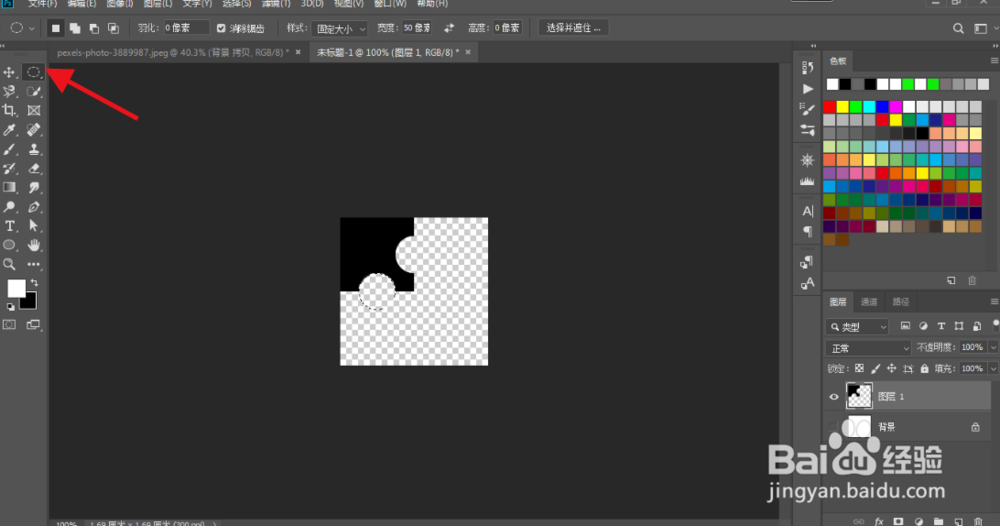Open the Layers panel menu
1000x526 pixels.
994,302
